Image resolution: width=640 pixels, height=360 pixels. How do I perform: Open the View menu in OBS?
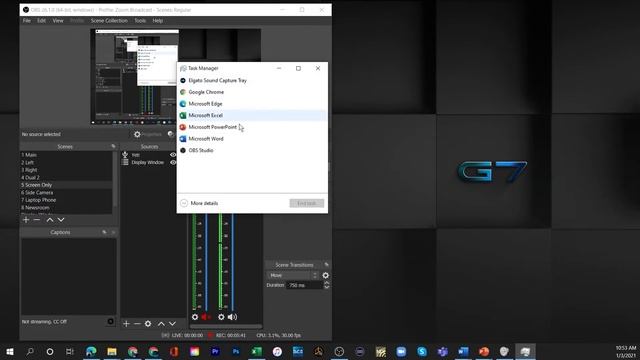[x=58, y=20]
